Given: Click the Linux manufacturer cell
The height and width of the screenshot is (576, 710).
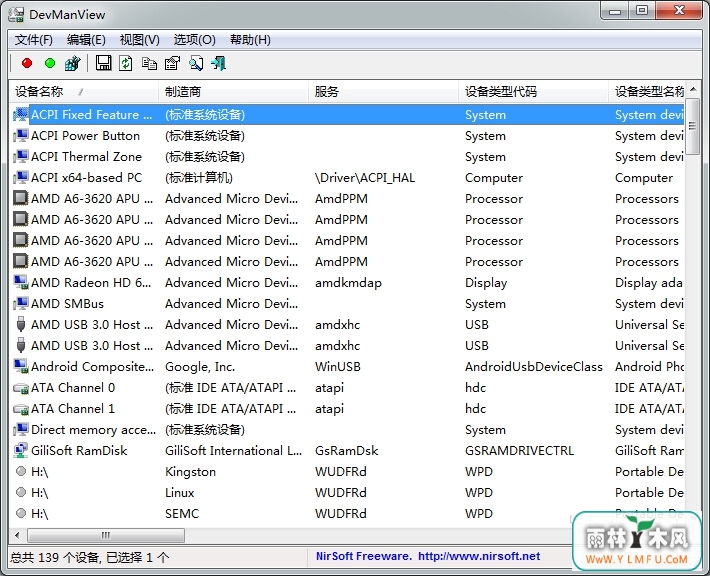Looking at the screenshot, I should coord(179,492).
